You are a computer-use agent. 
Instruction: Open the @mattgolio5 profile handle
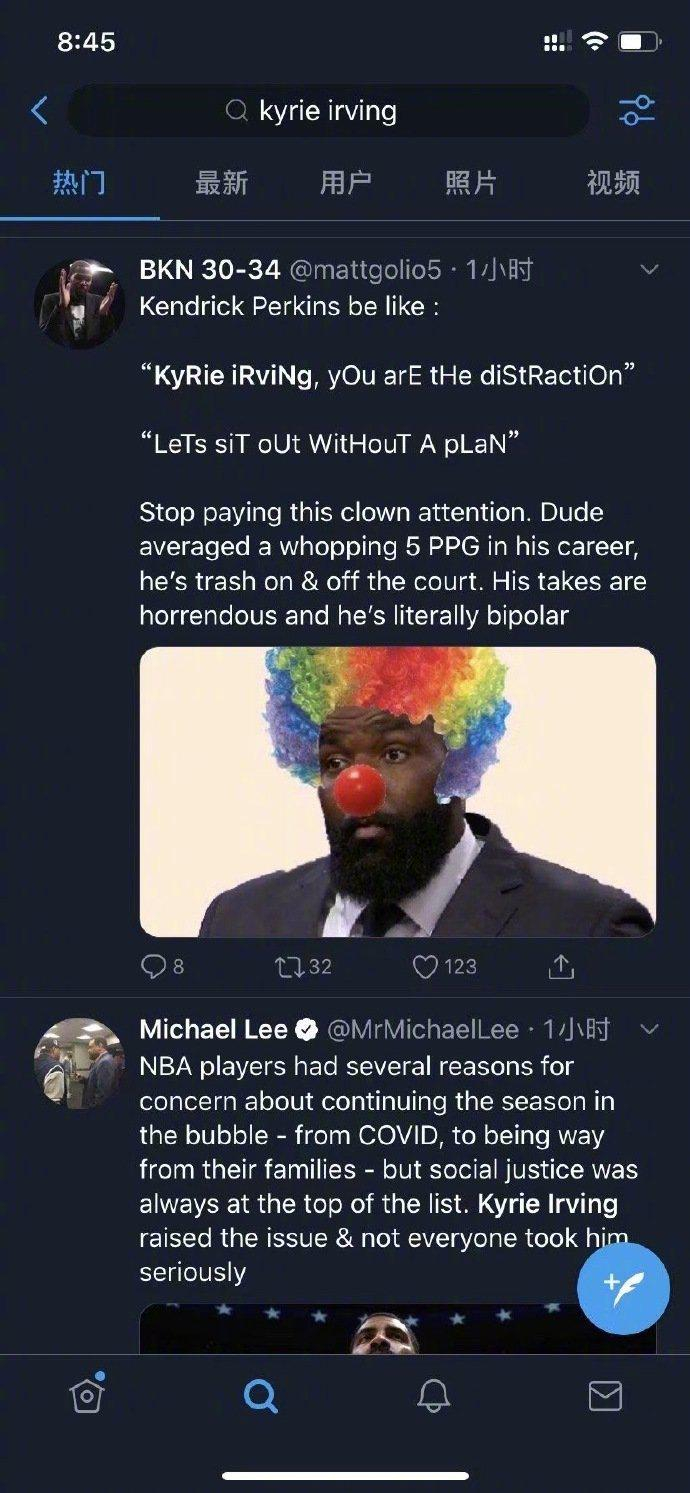pos(365,270)
